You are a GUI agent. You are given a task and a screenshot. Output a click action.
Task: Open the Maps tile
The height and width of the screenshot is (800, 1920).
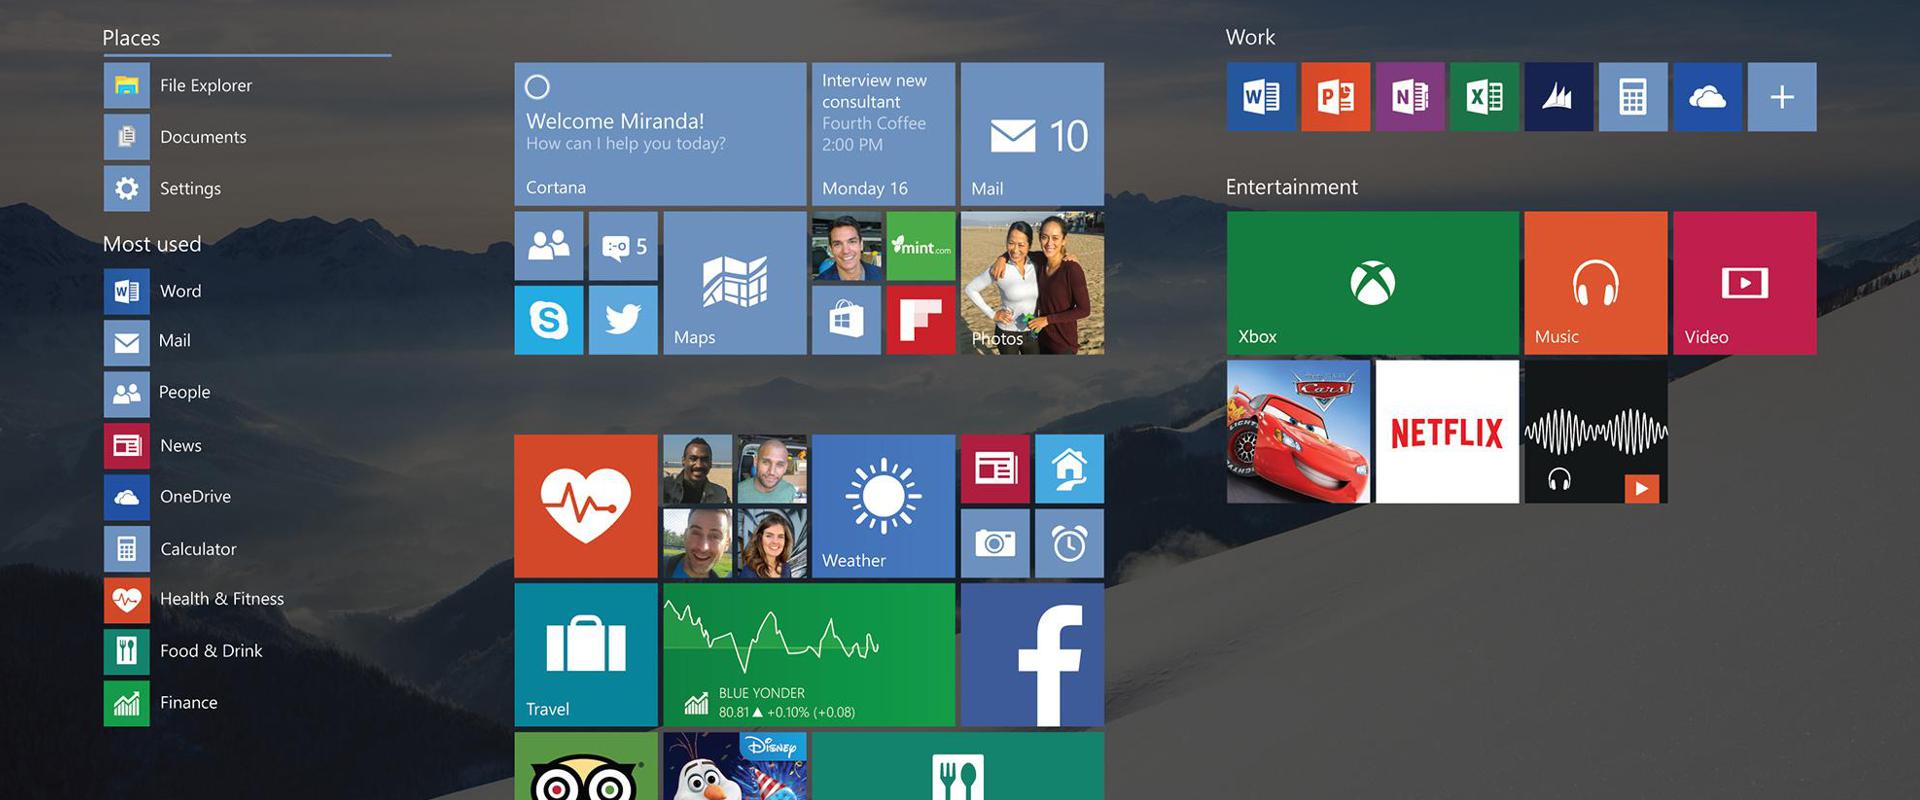tap(734, 283)
